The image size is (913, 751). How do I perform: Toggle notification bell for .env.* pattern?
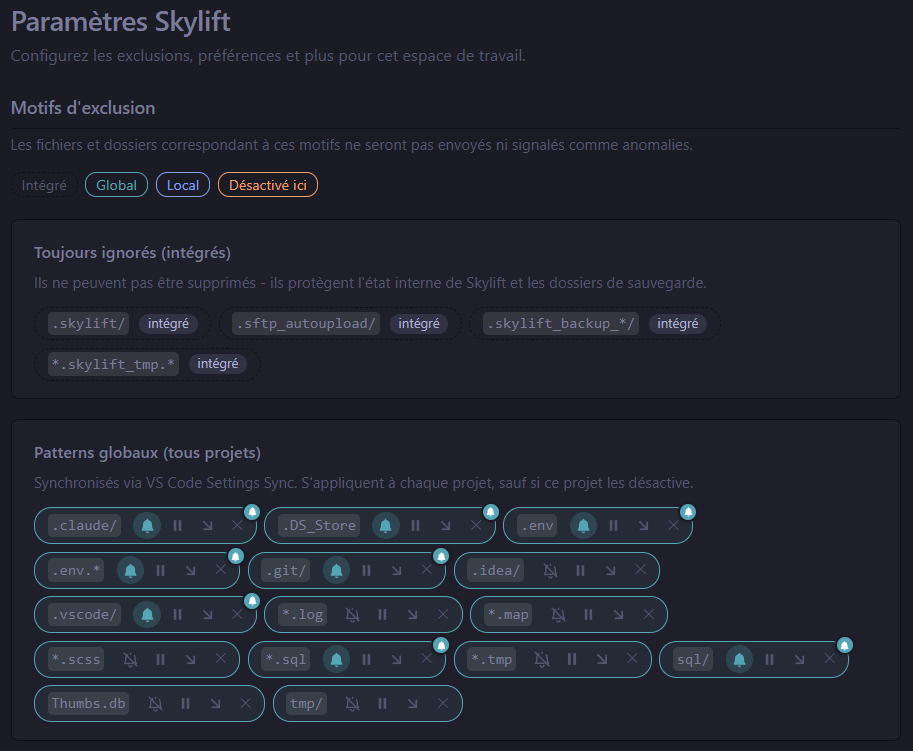click(x=130, y=571)
